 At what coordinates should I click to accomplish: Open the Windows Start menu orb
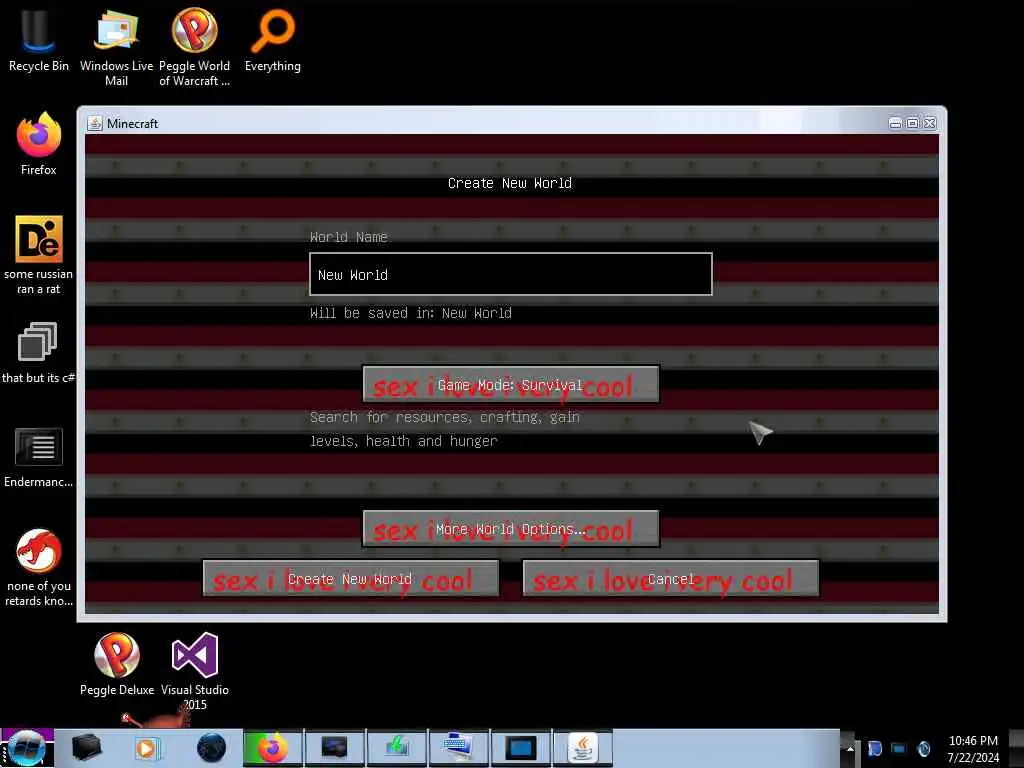coord(27,748)
